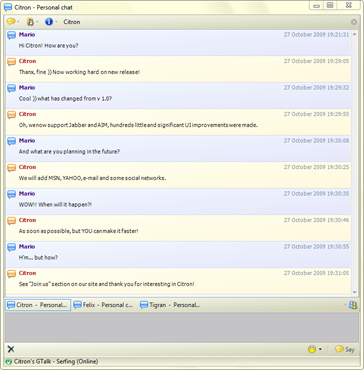The width and height of the screenshot is (364, 370).
Task: Open the smiley emoticon picker
Action: click(x=312, y=349)
